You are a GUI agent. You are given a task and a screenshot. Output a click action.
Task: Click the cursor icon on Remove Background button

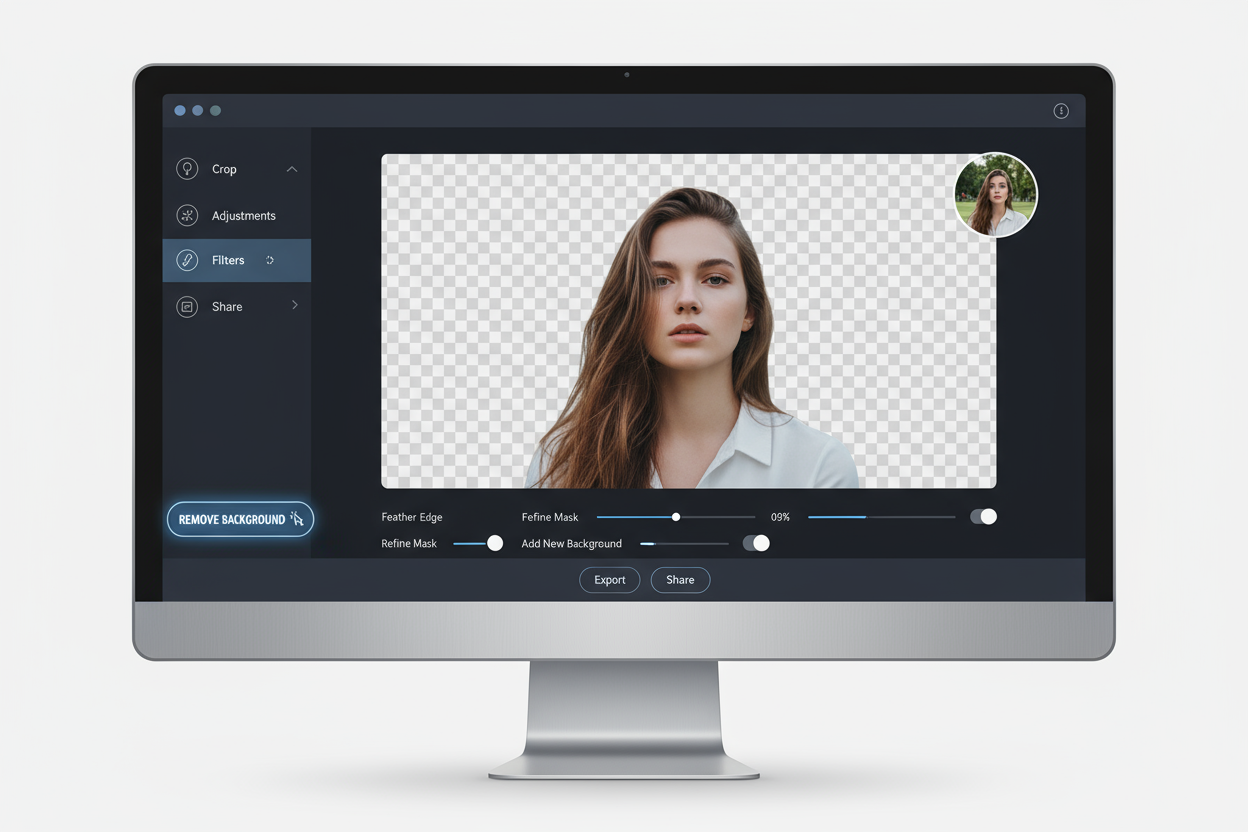point(297,519)
